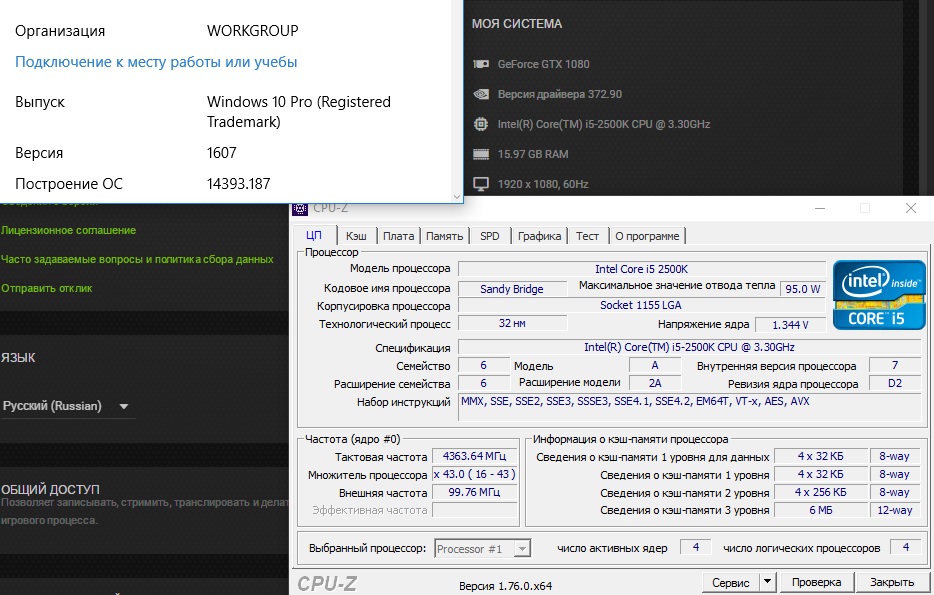Open the SPD tab
Screen dimensions: 934x595
point(490,236)
